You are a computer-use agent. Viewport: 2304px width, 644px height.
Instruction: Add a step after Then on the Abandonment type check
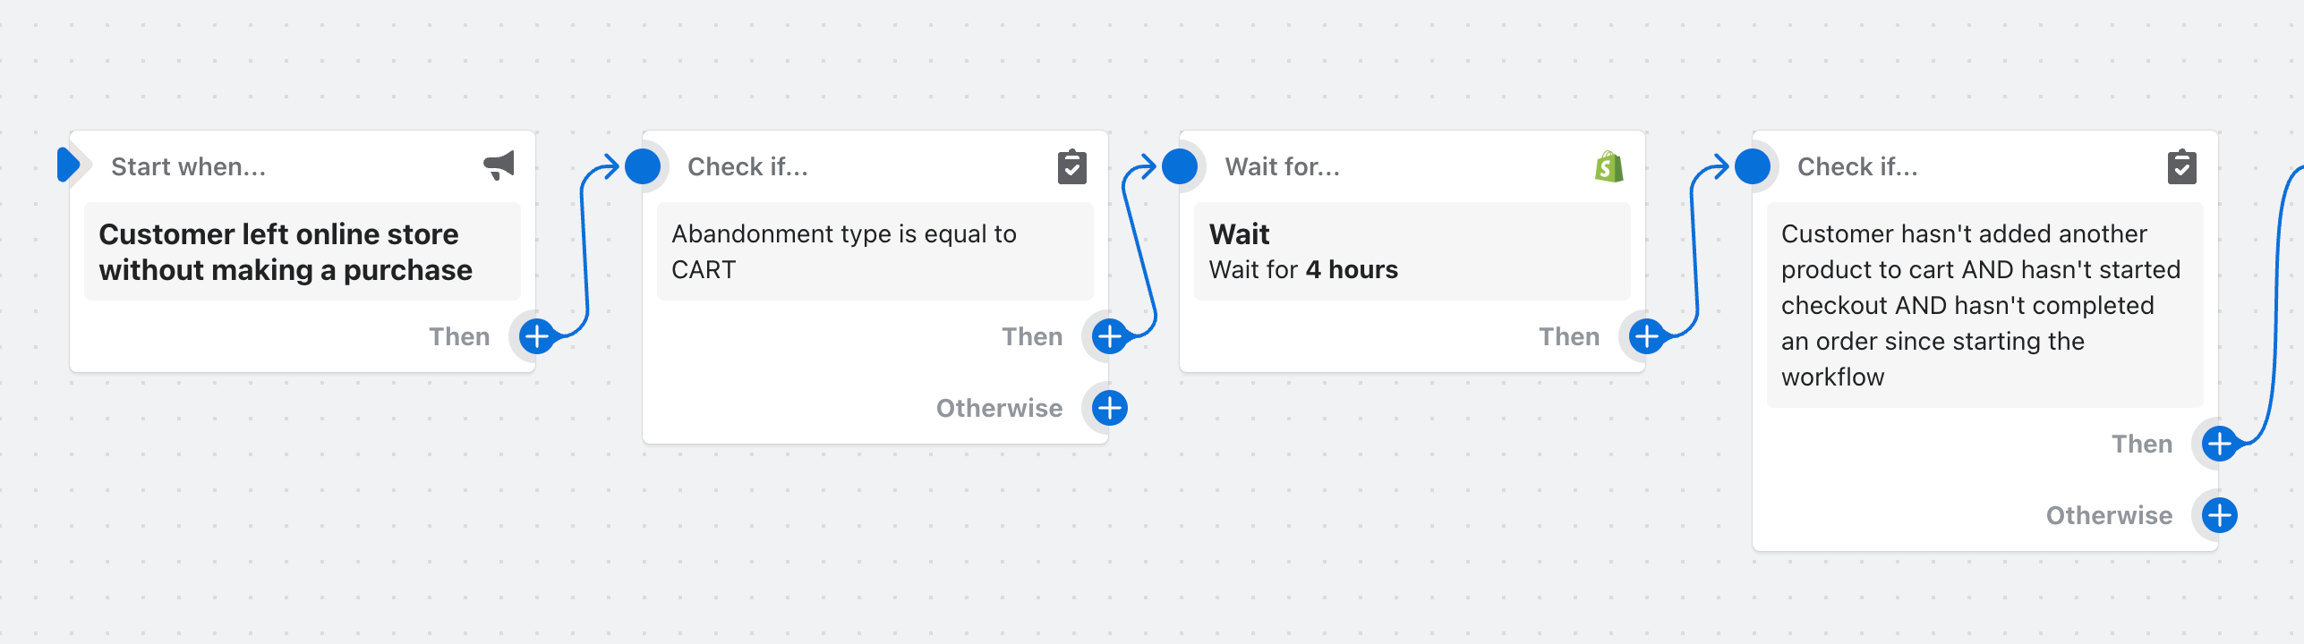[x=1109, y=336]
